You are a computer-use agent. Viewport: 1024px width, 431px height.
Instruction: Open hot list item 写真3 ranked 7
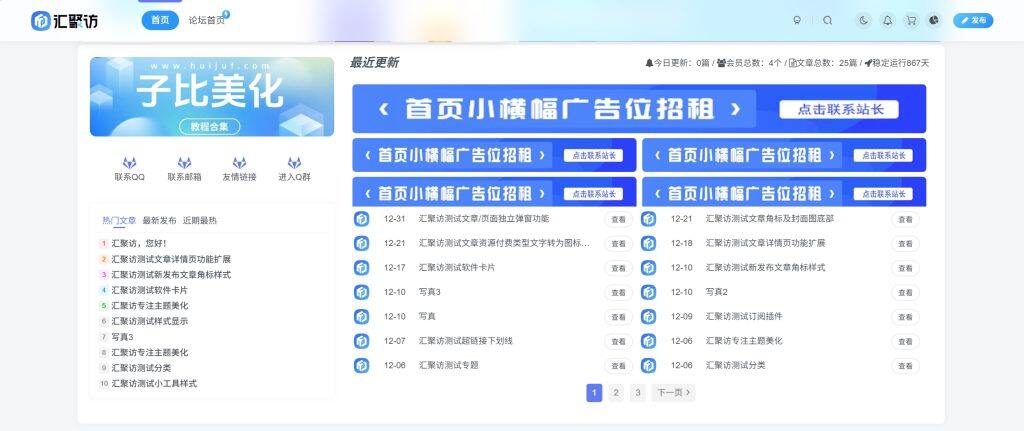[x=122, y=337]
